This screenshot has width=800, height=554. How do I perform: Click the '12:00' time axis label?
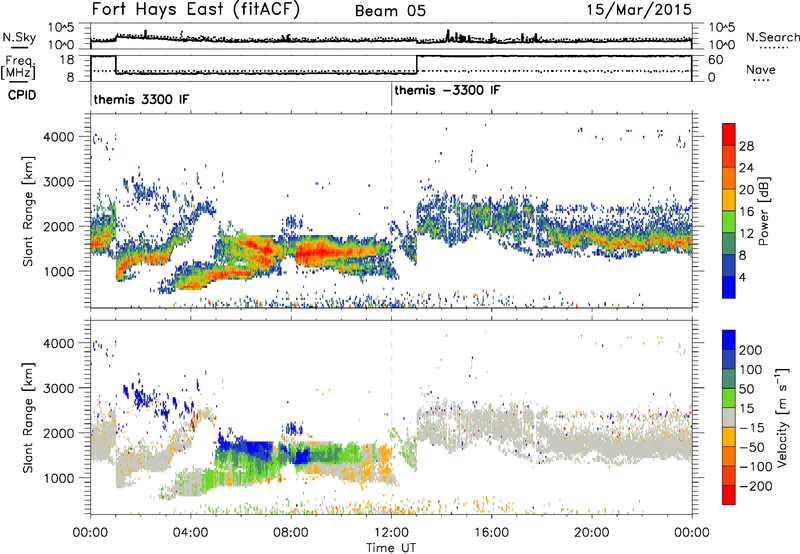point(391,533)
